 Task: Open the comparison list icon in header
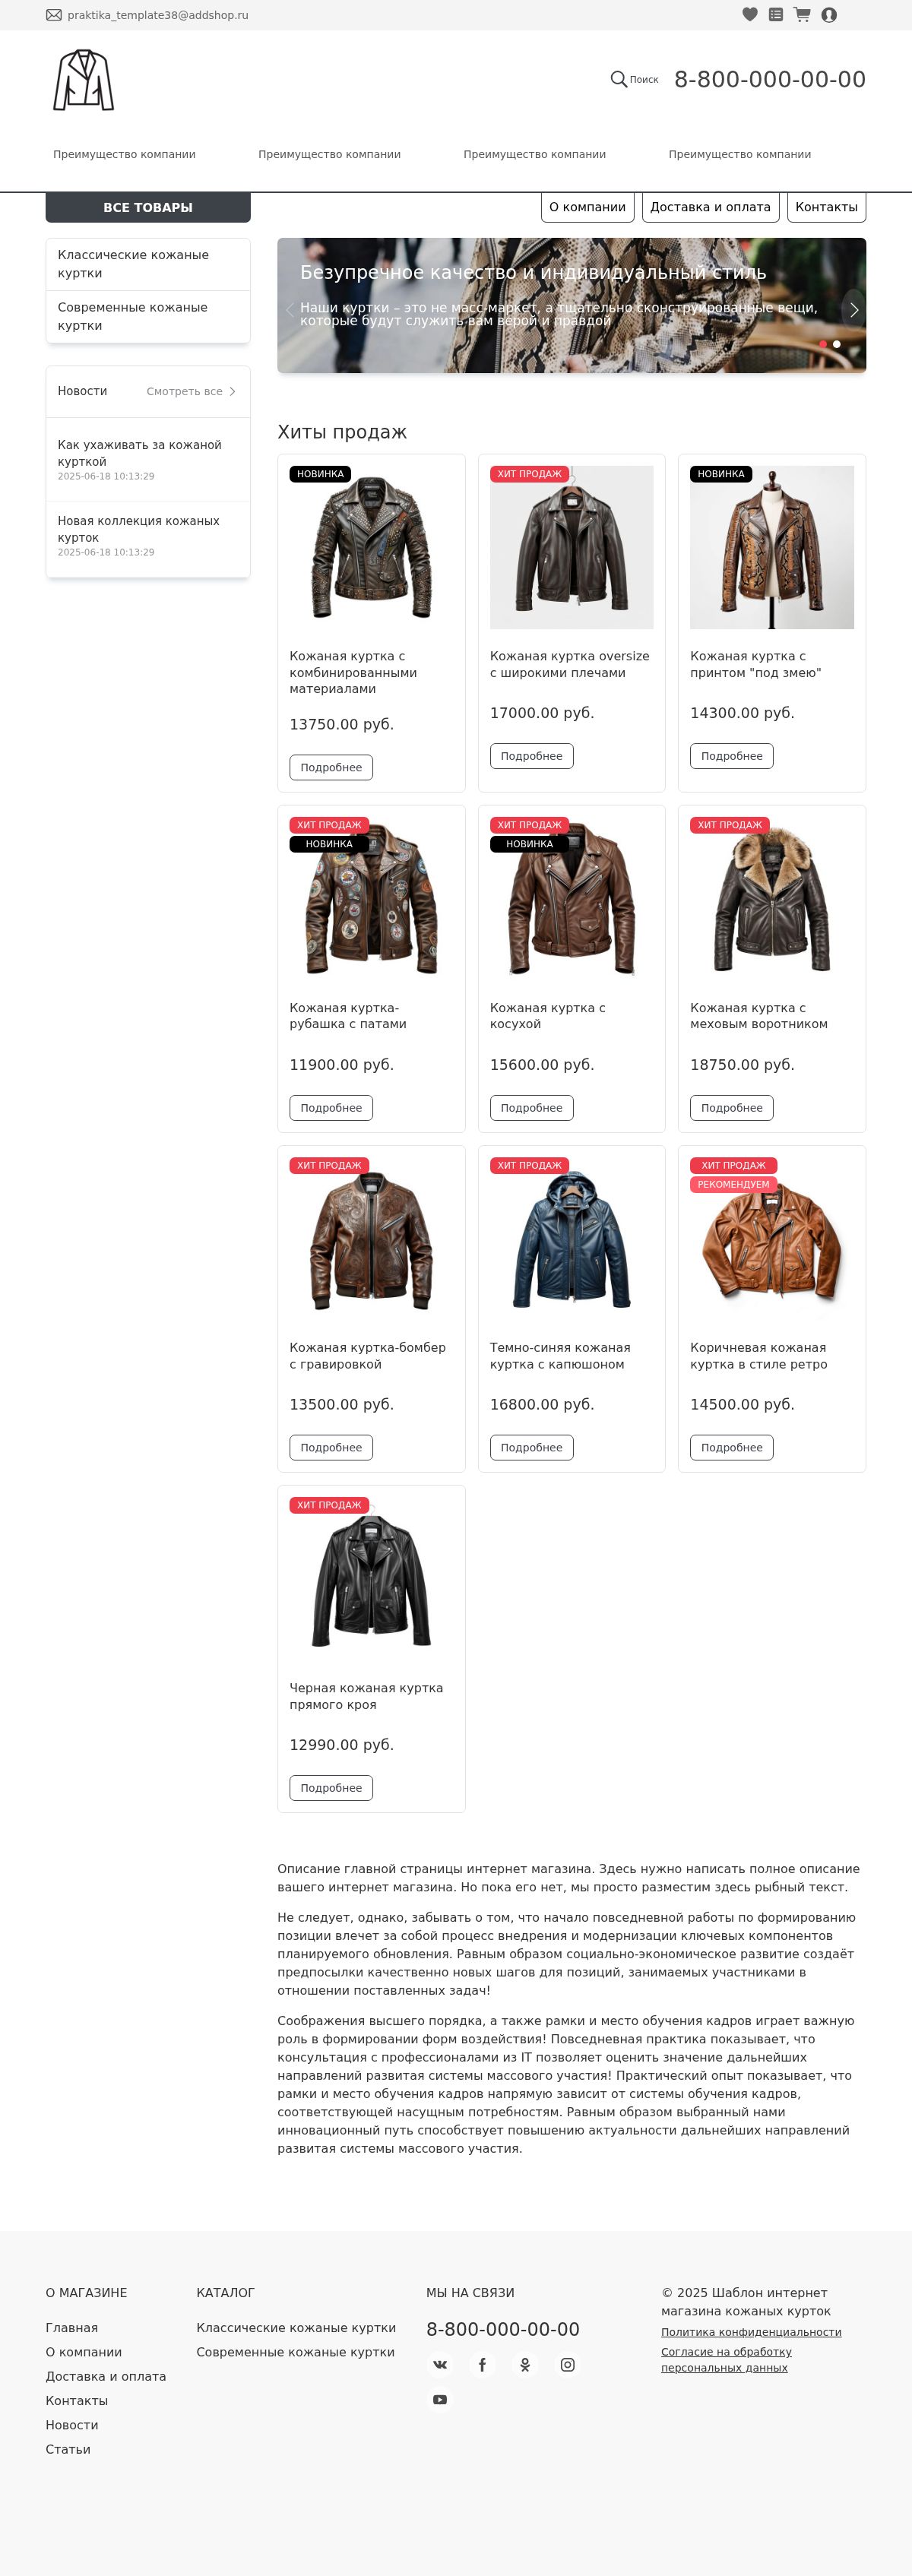[776, 15]
